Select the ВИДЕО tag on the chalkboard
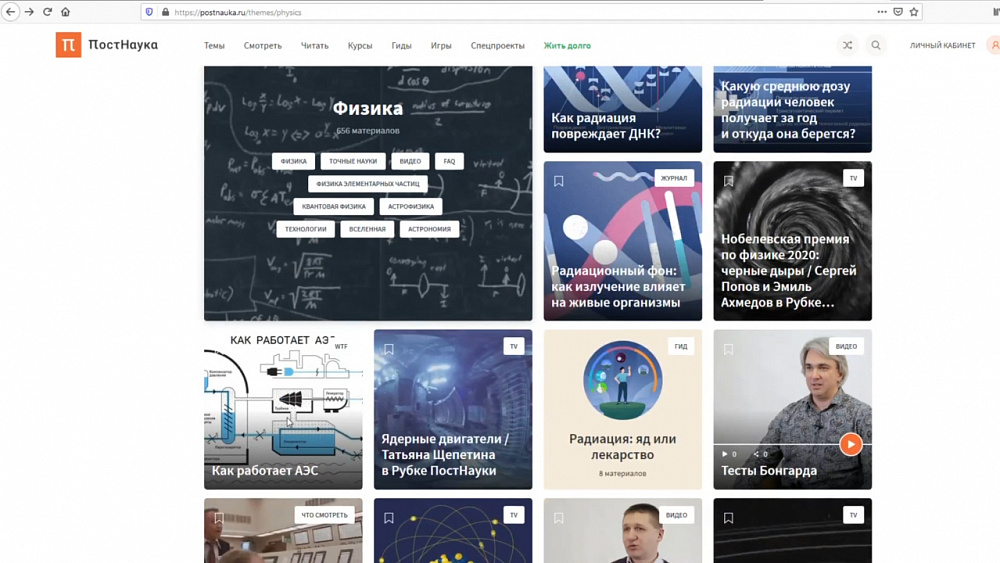The height and width of the screenshot is (563, 1000). pos(410,161)
